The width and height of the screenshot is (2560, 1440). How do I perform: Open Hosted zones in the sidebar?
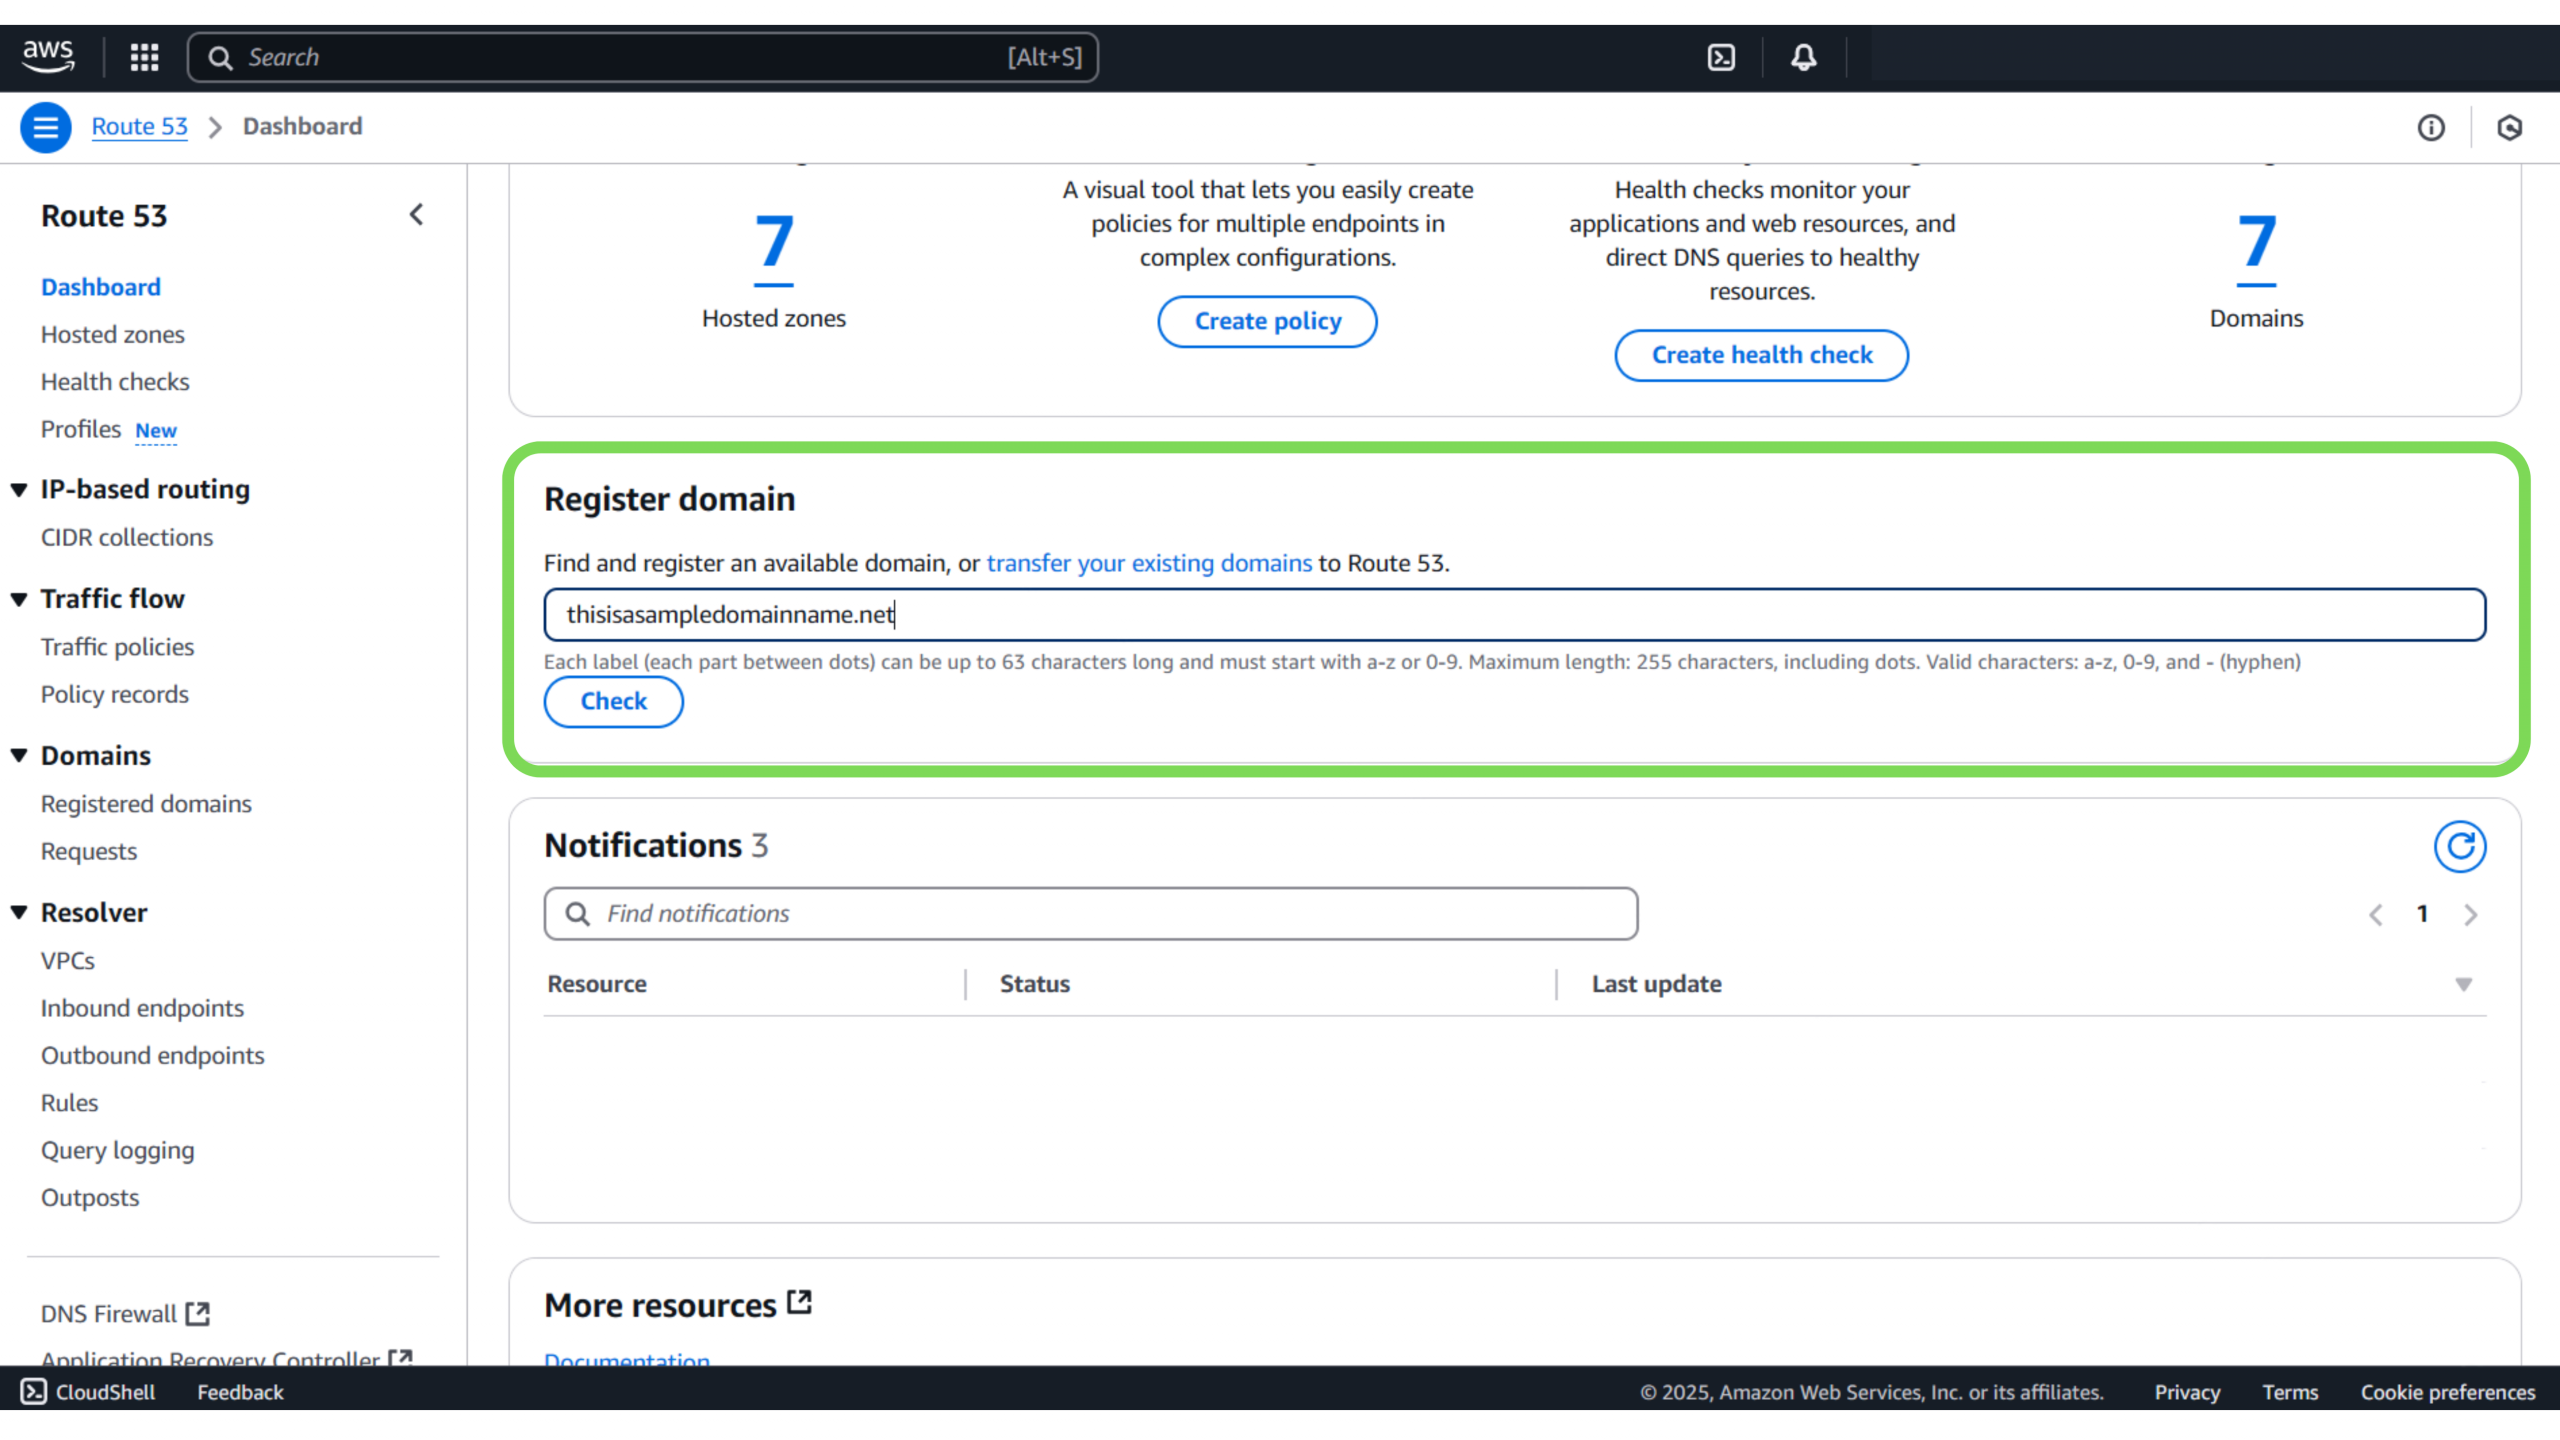coord(113,334)
